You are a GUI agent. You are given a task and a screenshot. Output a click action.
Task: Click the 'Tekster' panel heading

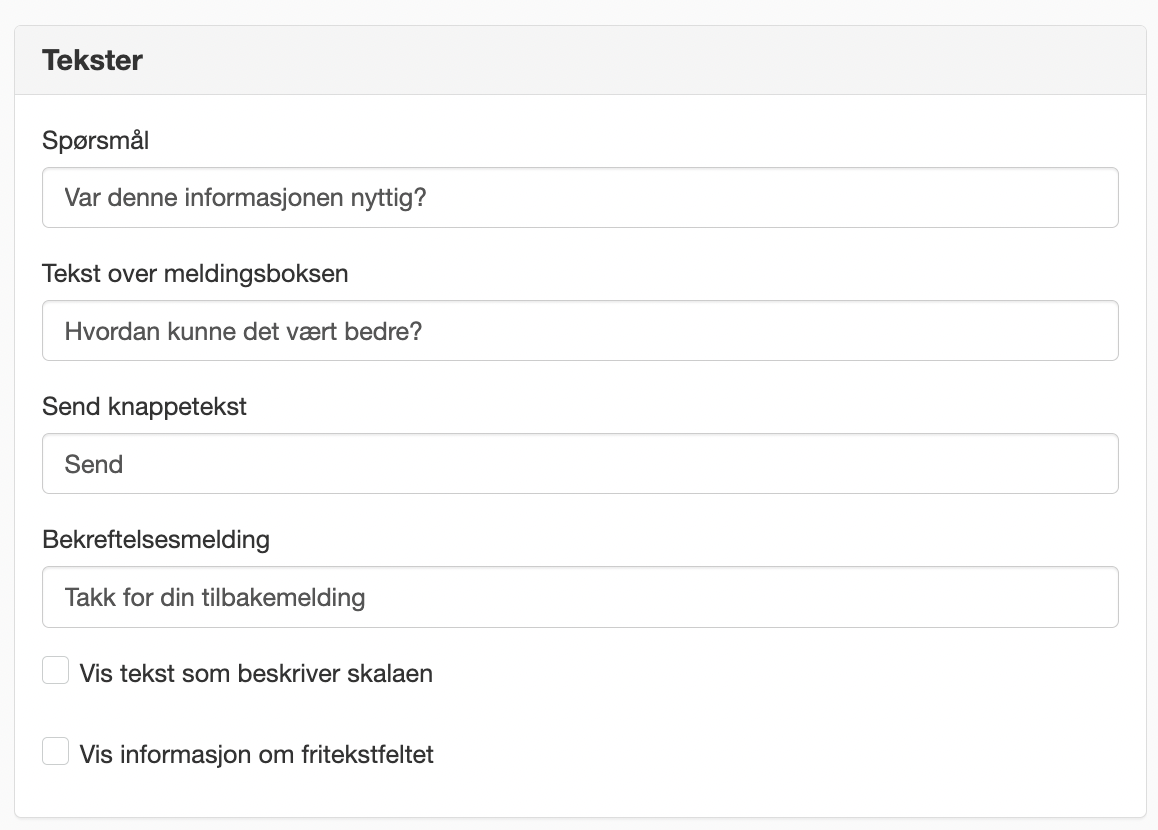[x=92, y=61]
